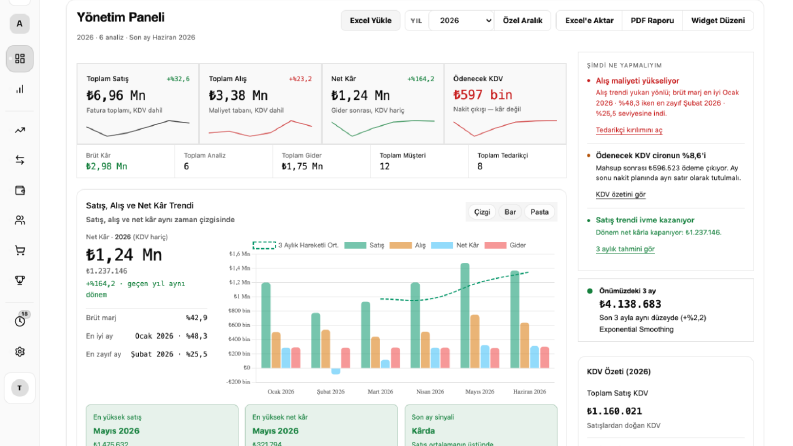The height and width of the screenshot is (446, 793).
Task: Click the Toplam Satış card
Action: 138,104
